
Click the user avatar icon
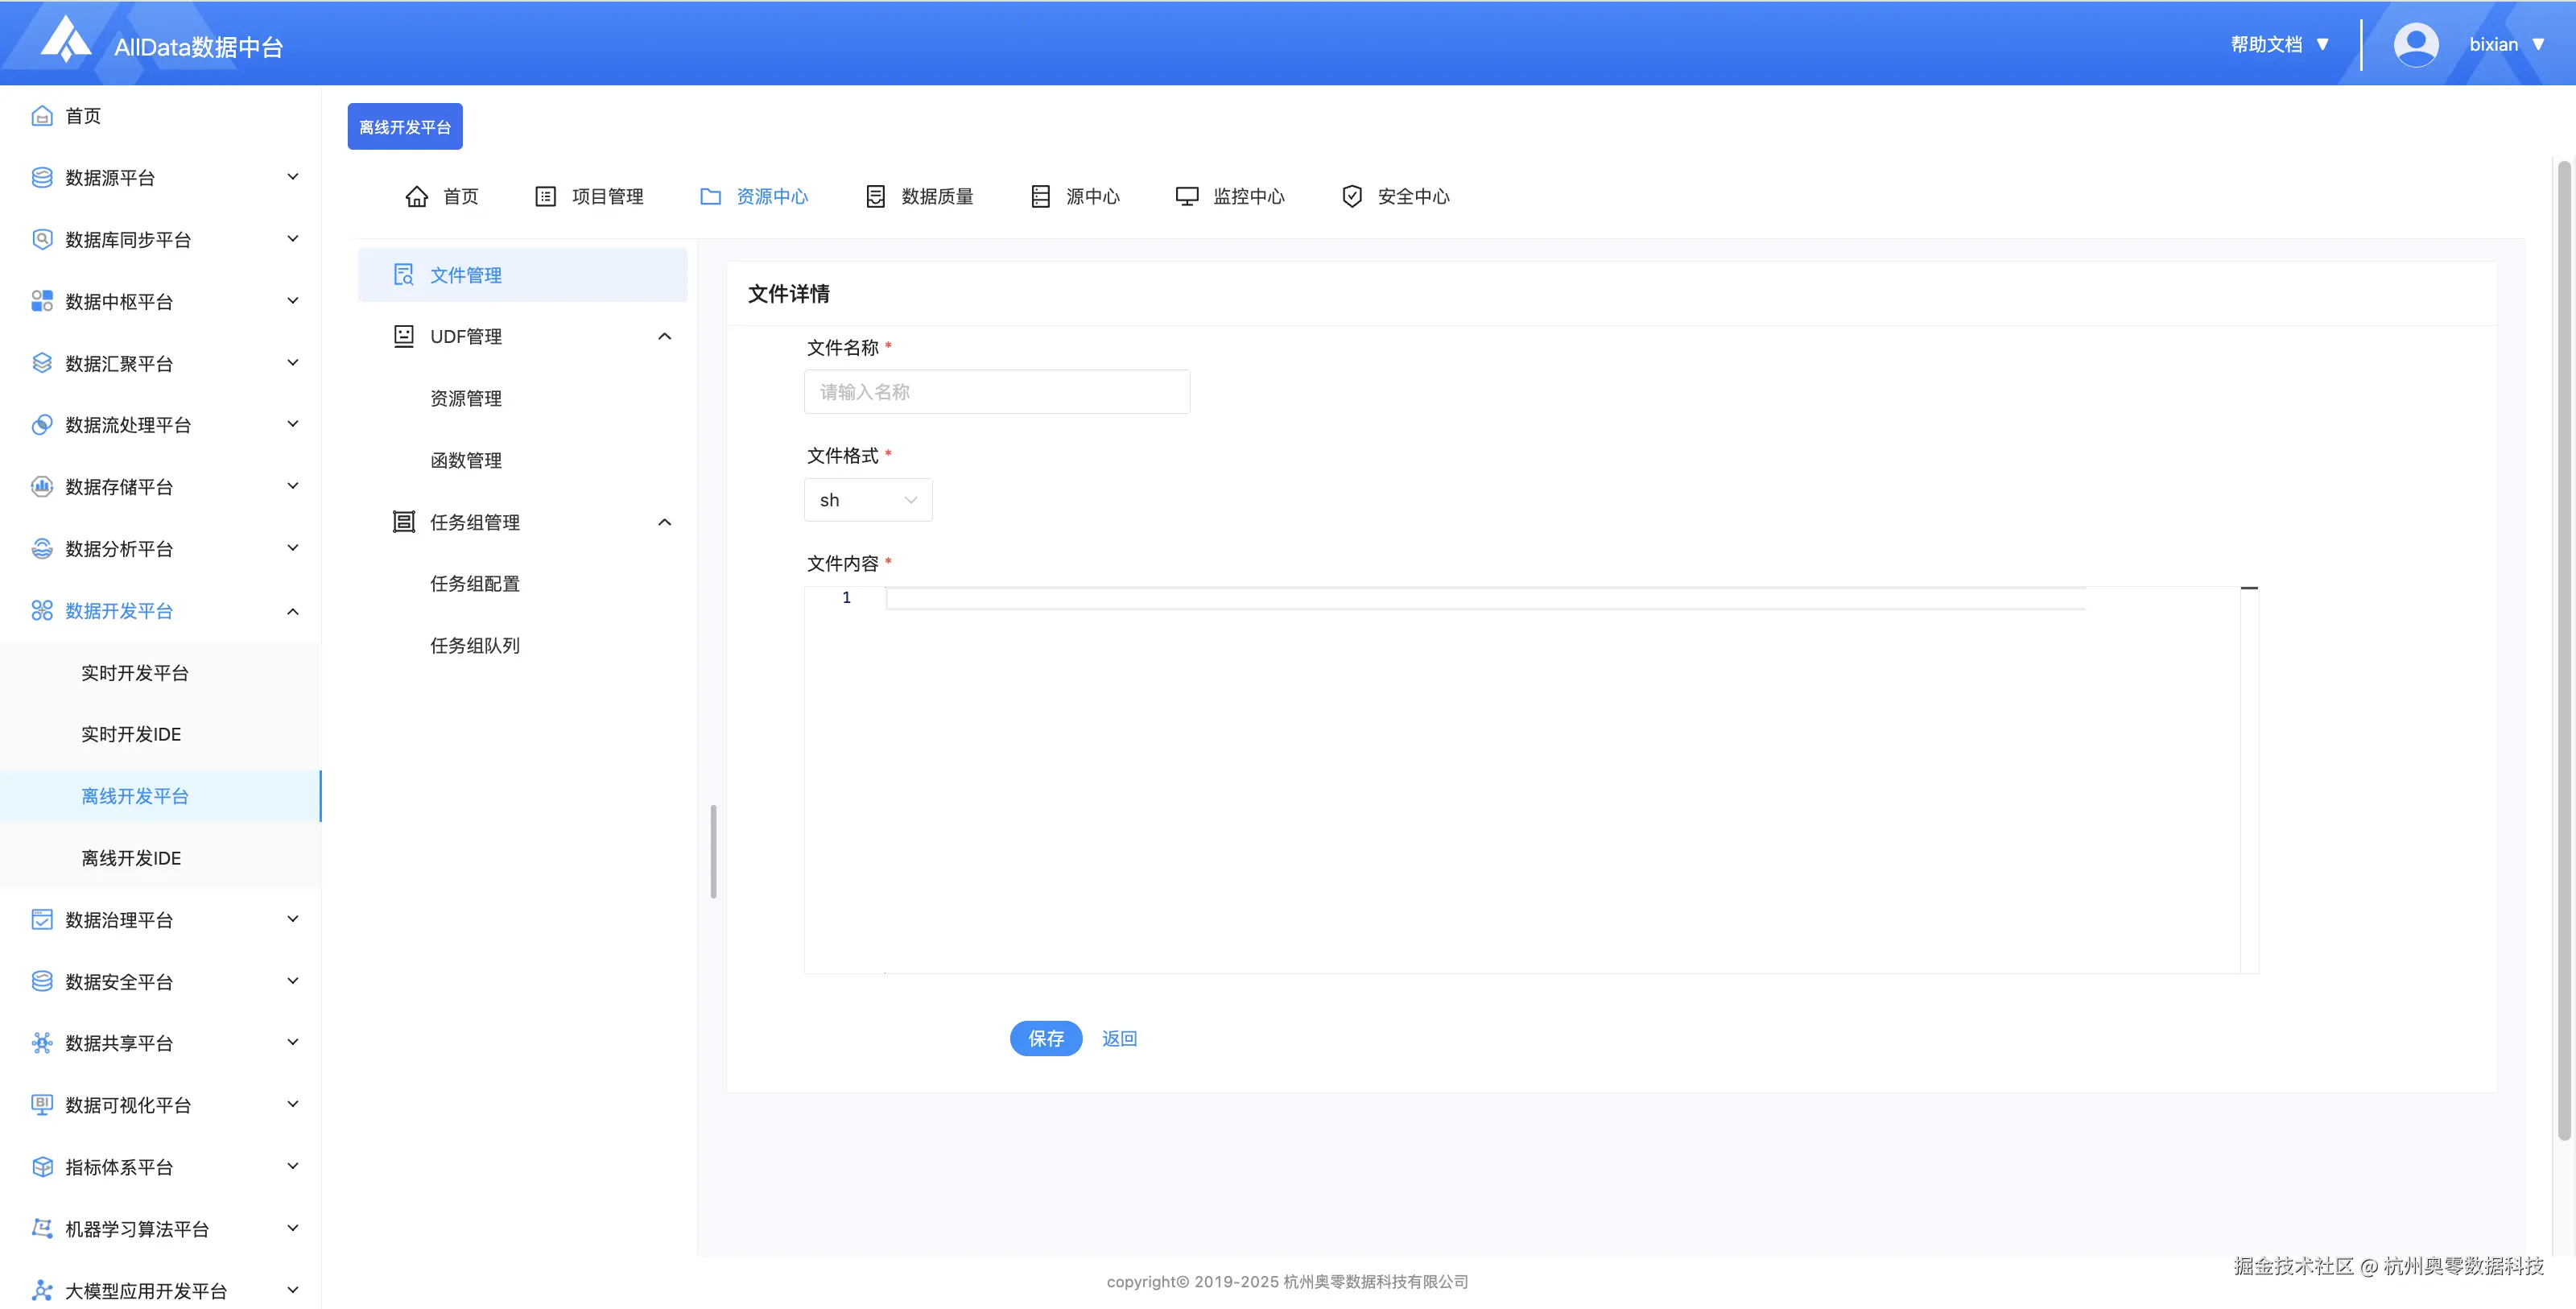click(2415, 45)
